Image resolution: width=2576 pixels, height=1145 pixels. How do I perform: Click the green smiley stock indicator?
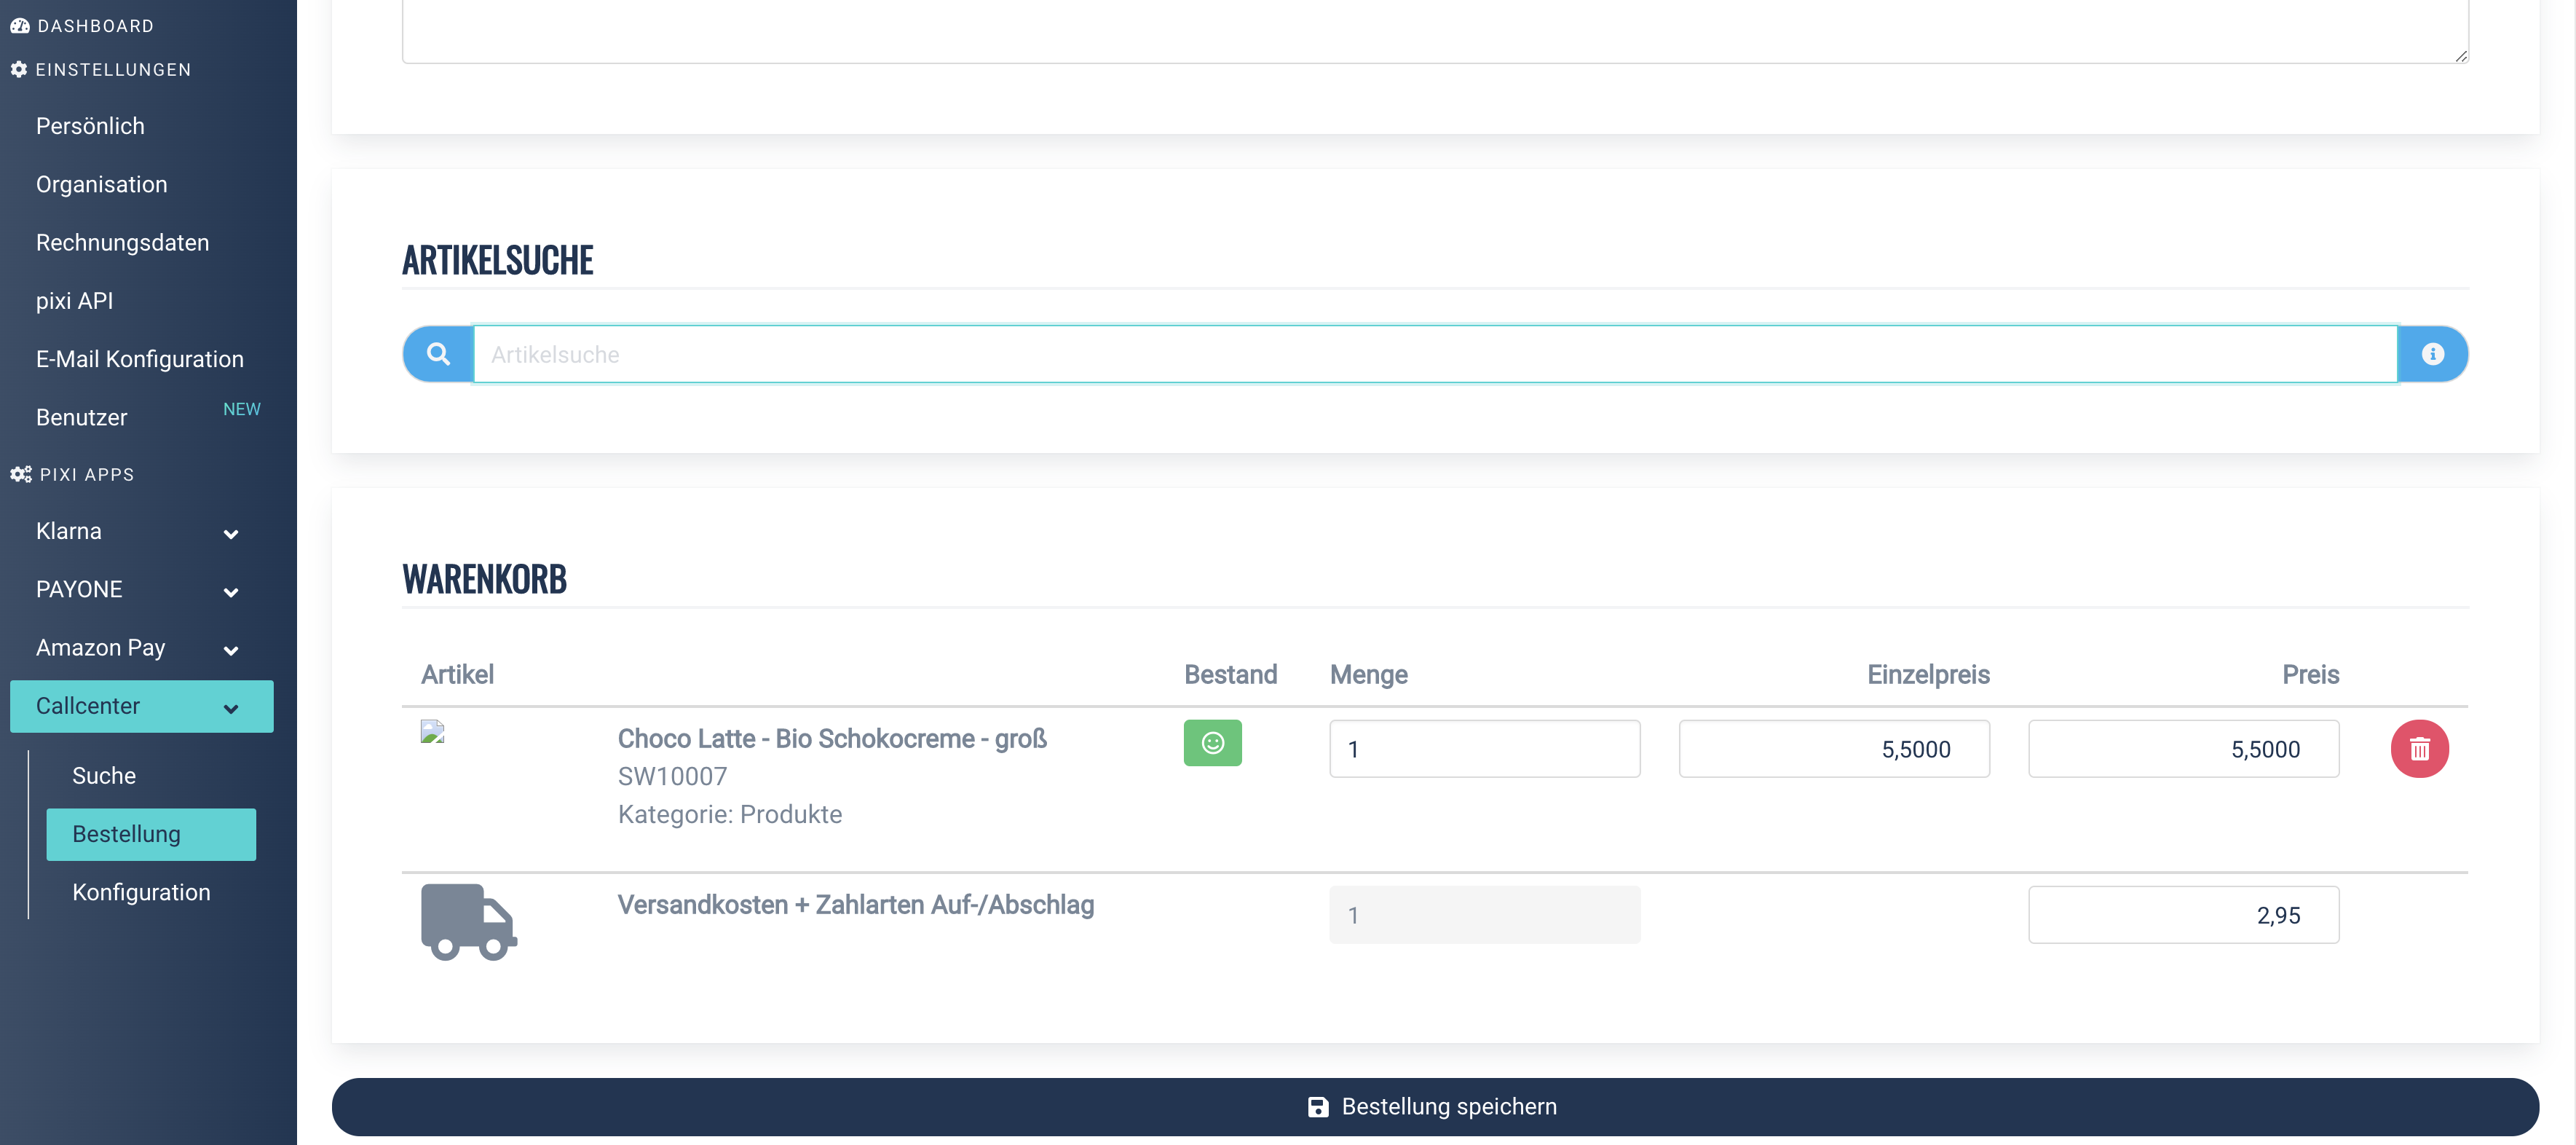click(1212, 743)
